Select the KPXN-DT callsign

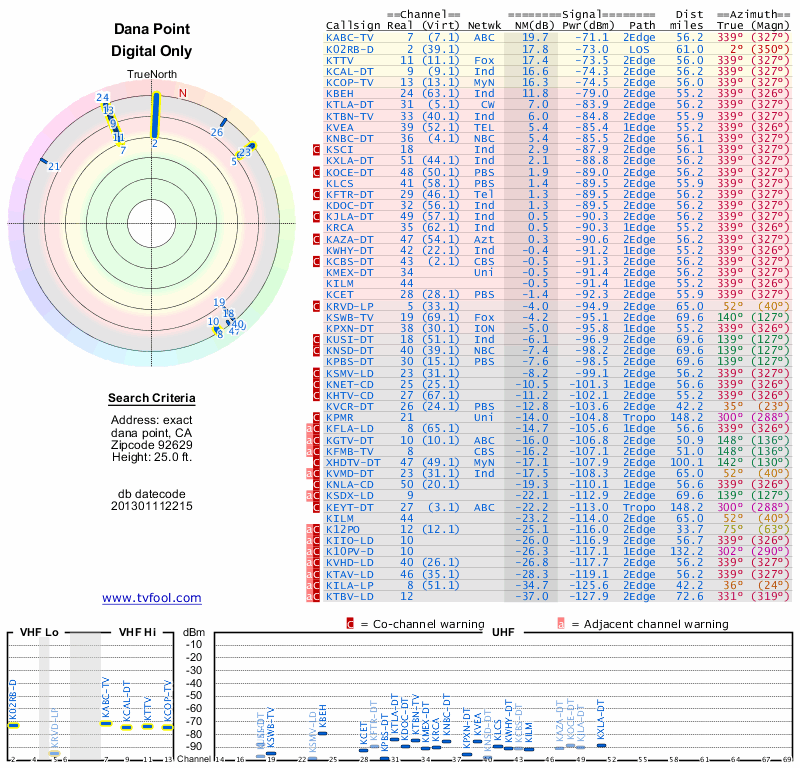point(350,328)
